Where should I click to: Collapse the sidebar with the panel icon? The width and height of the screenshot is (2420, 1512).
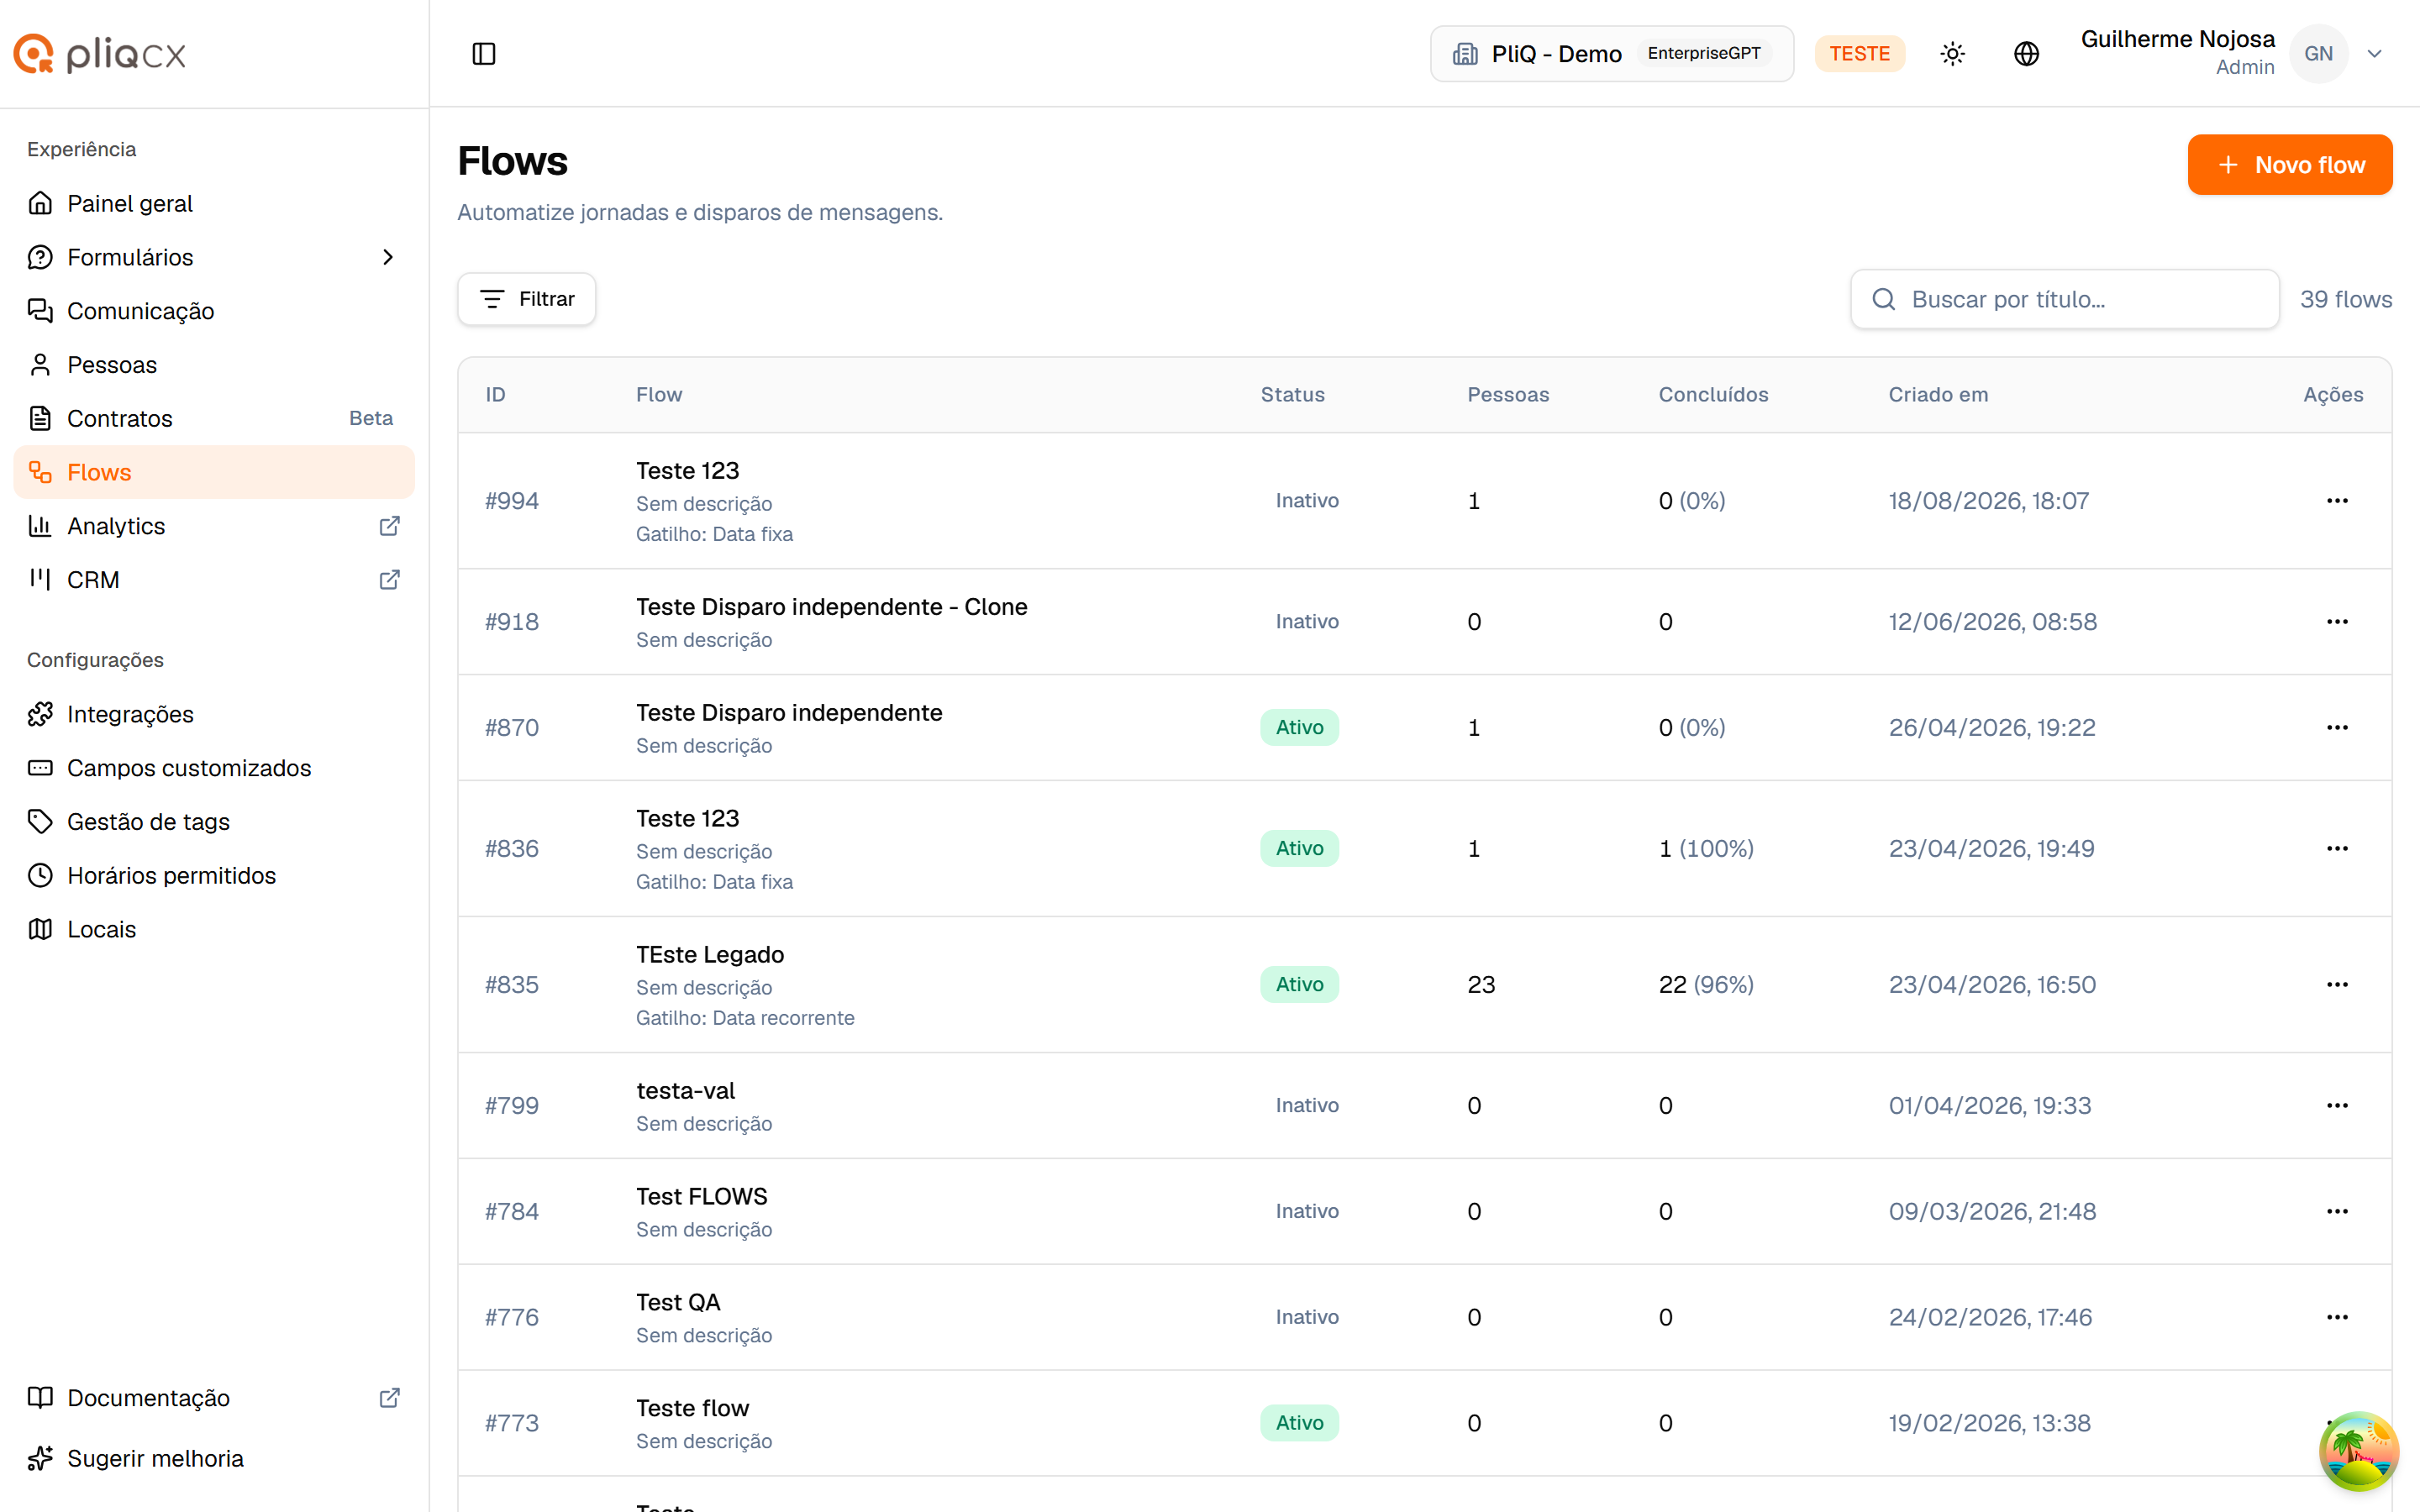point(483,54)
